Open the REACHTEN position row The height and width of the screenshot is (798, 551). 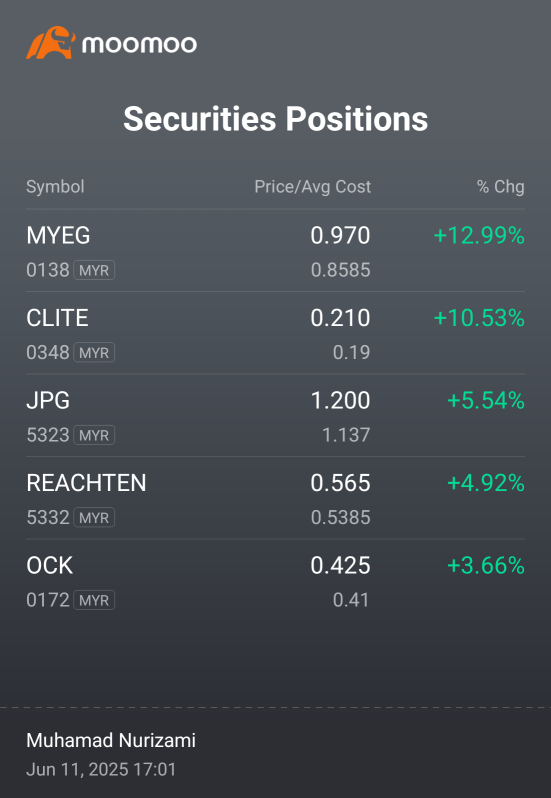coord(275,498)
